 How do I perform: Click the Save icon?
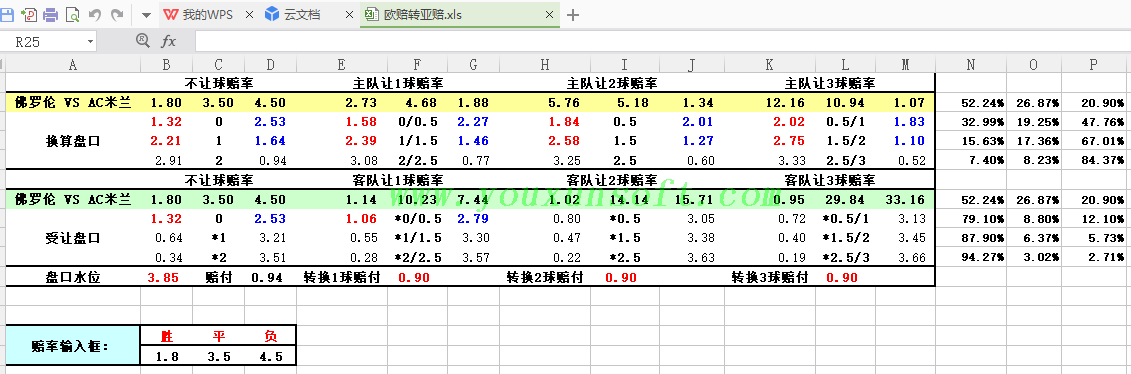[x=7, y=14]
